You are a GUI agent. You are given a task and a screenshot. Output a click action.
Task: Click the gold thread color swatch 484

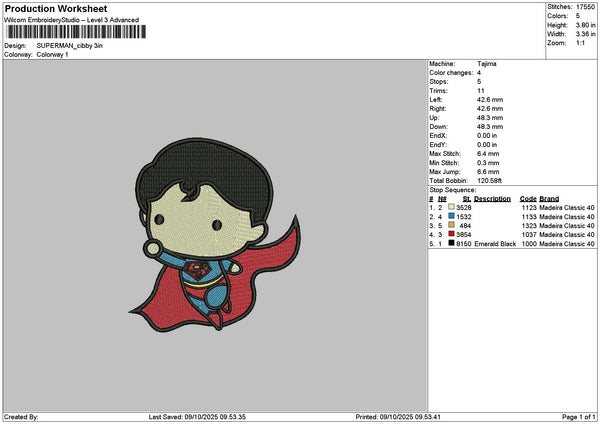(x=452, y=225)
